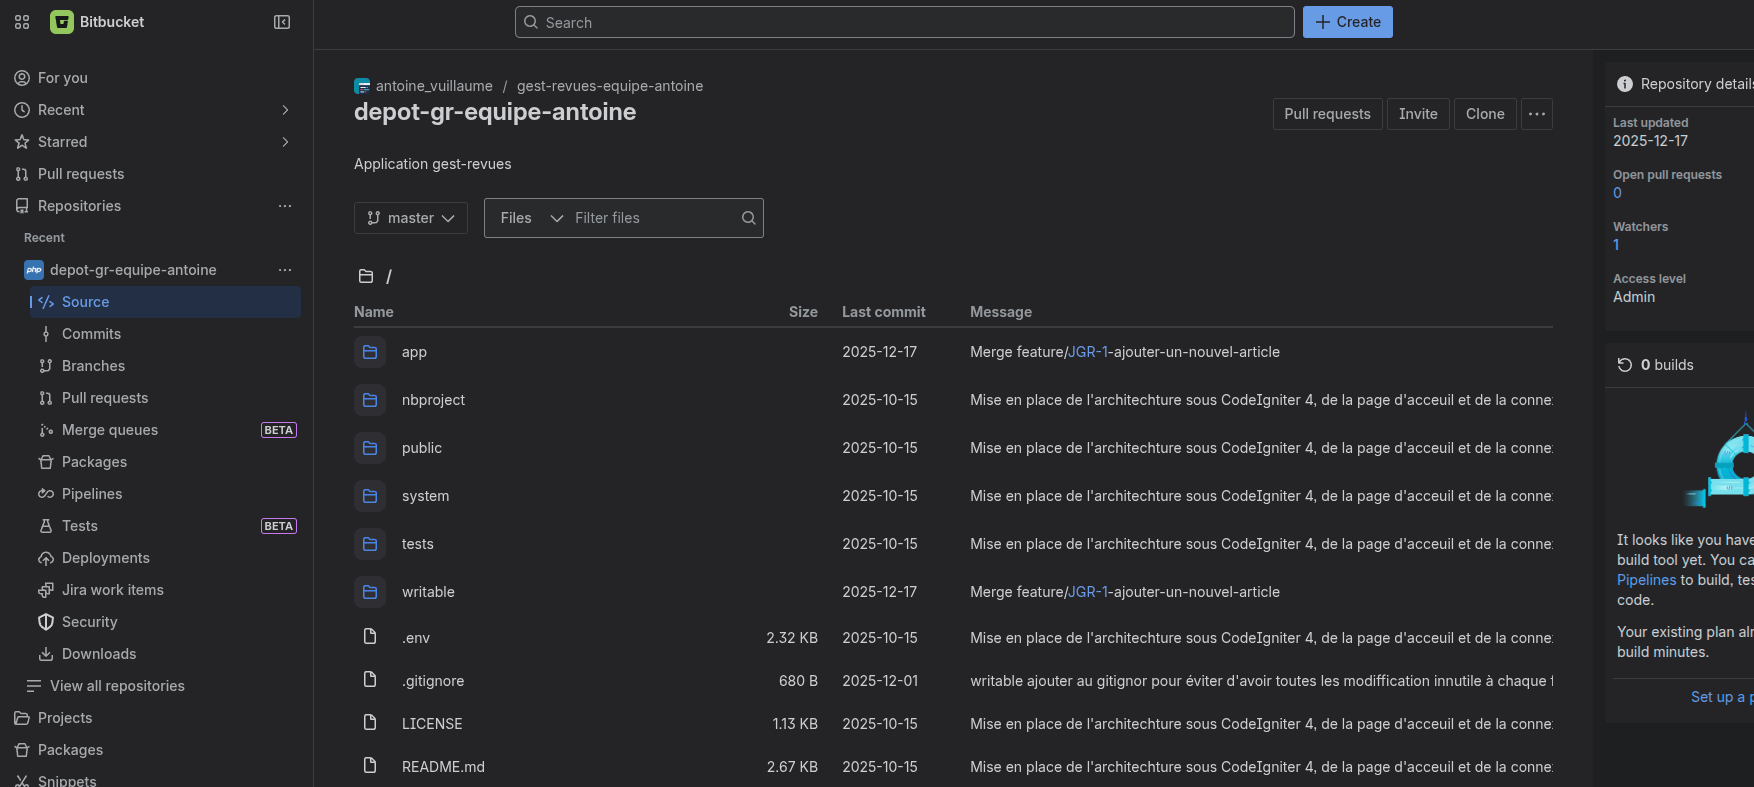The height and width of the screenshot is (787, 1754).
Task: Open the nbproject folder name
Action: [433, 400]
